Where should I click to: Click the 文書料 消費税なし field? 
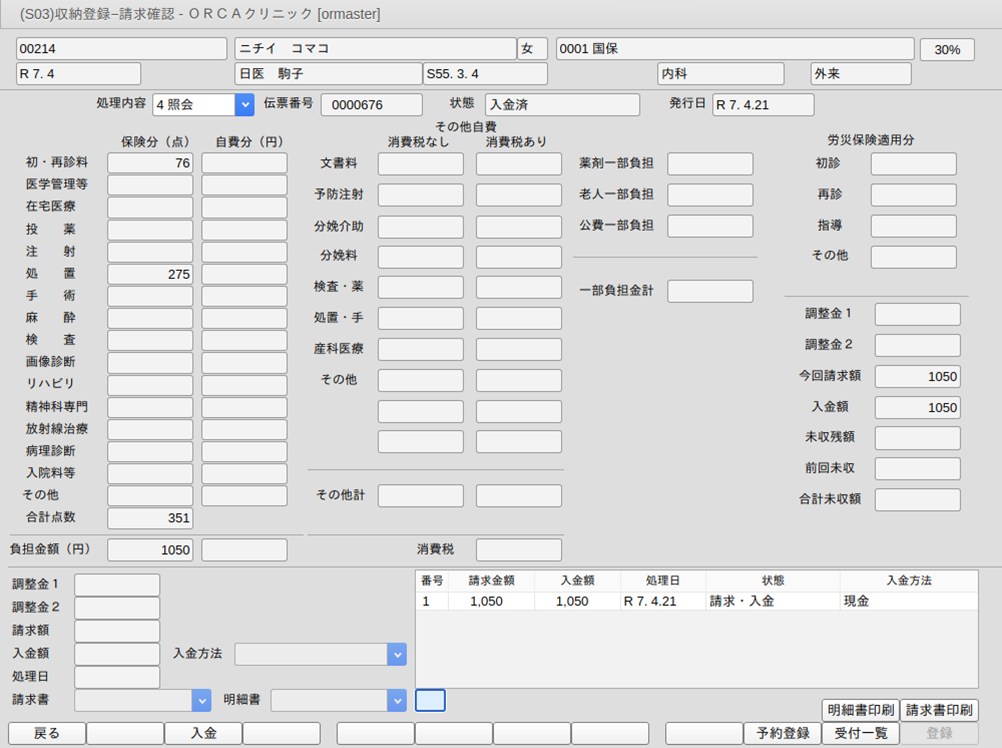pyautogui.click(x=420, y=164)
